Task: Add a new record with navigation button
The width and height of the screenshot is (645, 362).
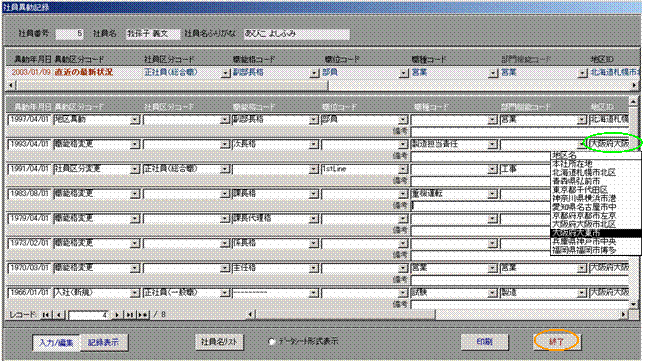Action: tap(143, 315)
